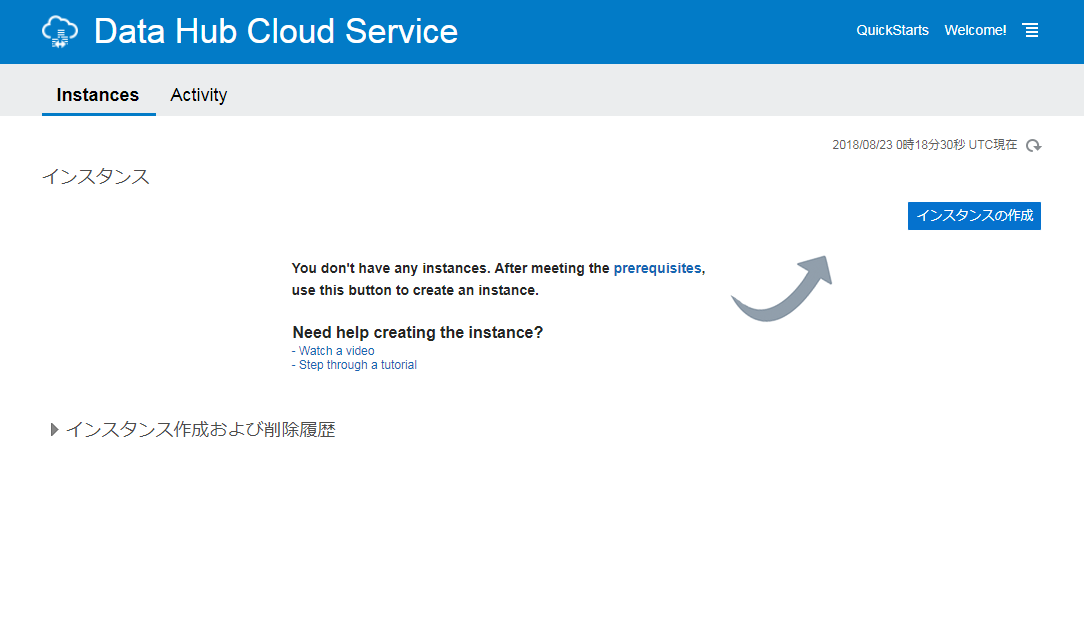Open the QuickStarts link

(893, 30)
